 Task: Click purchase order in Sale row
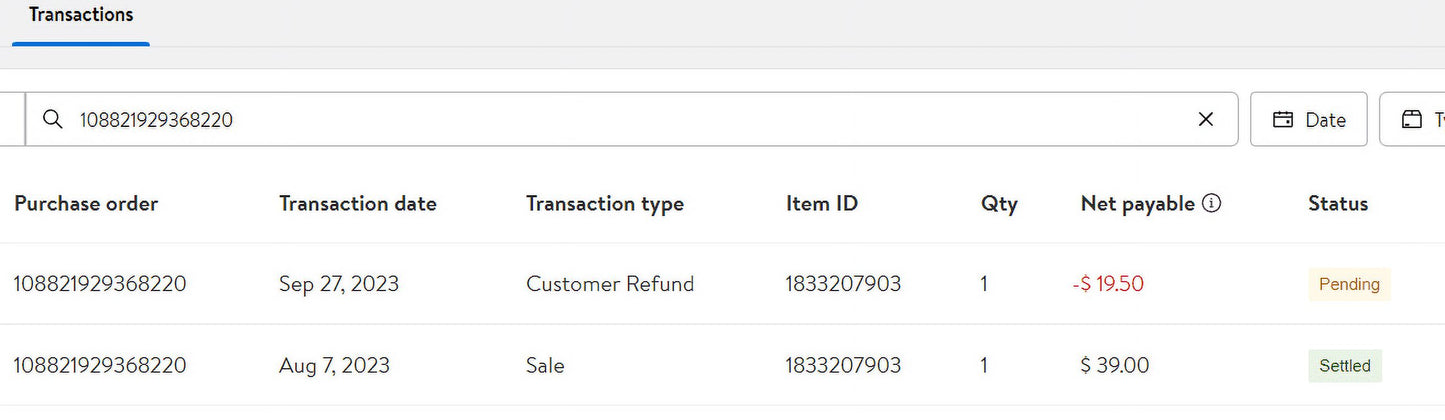point(100,366)
